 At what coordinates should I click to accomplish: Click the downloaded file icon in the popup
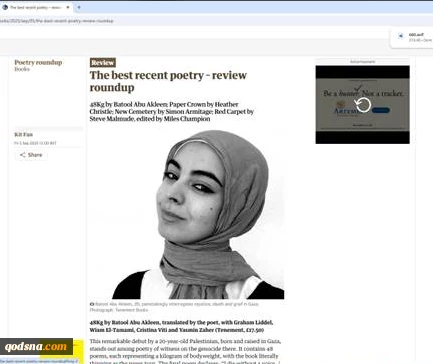[x=401, y=36]
